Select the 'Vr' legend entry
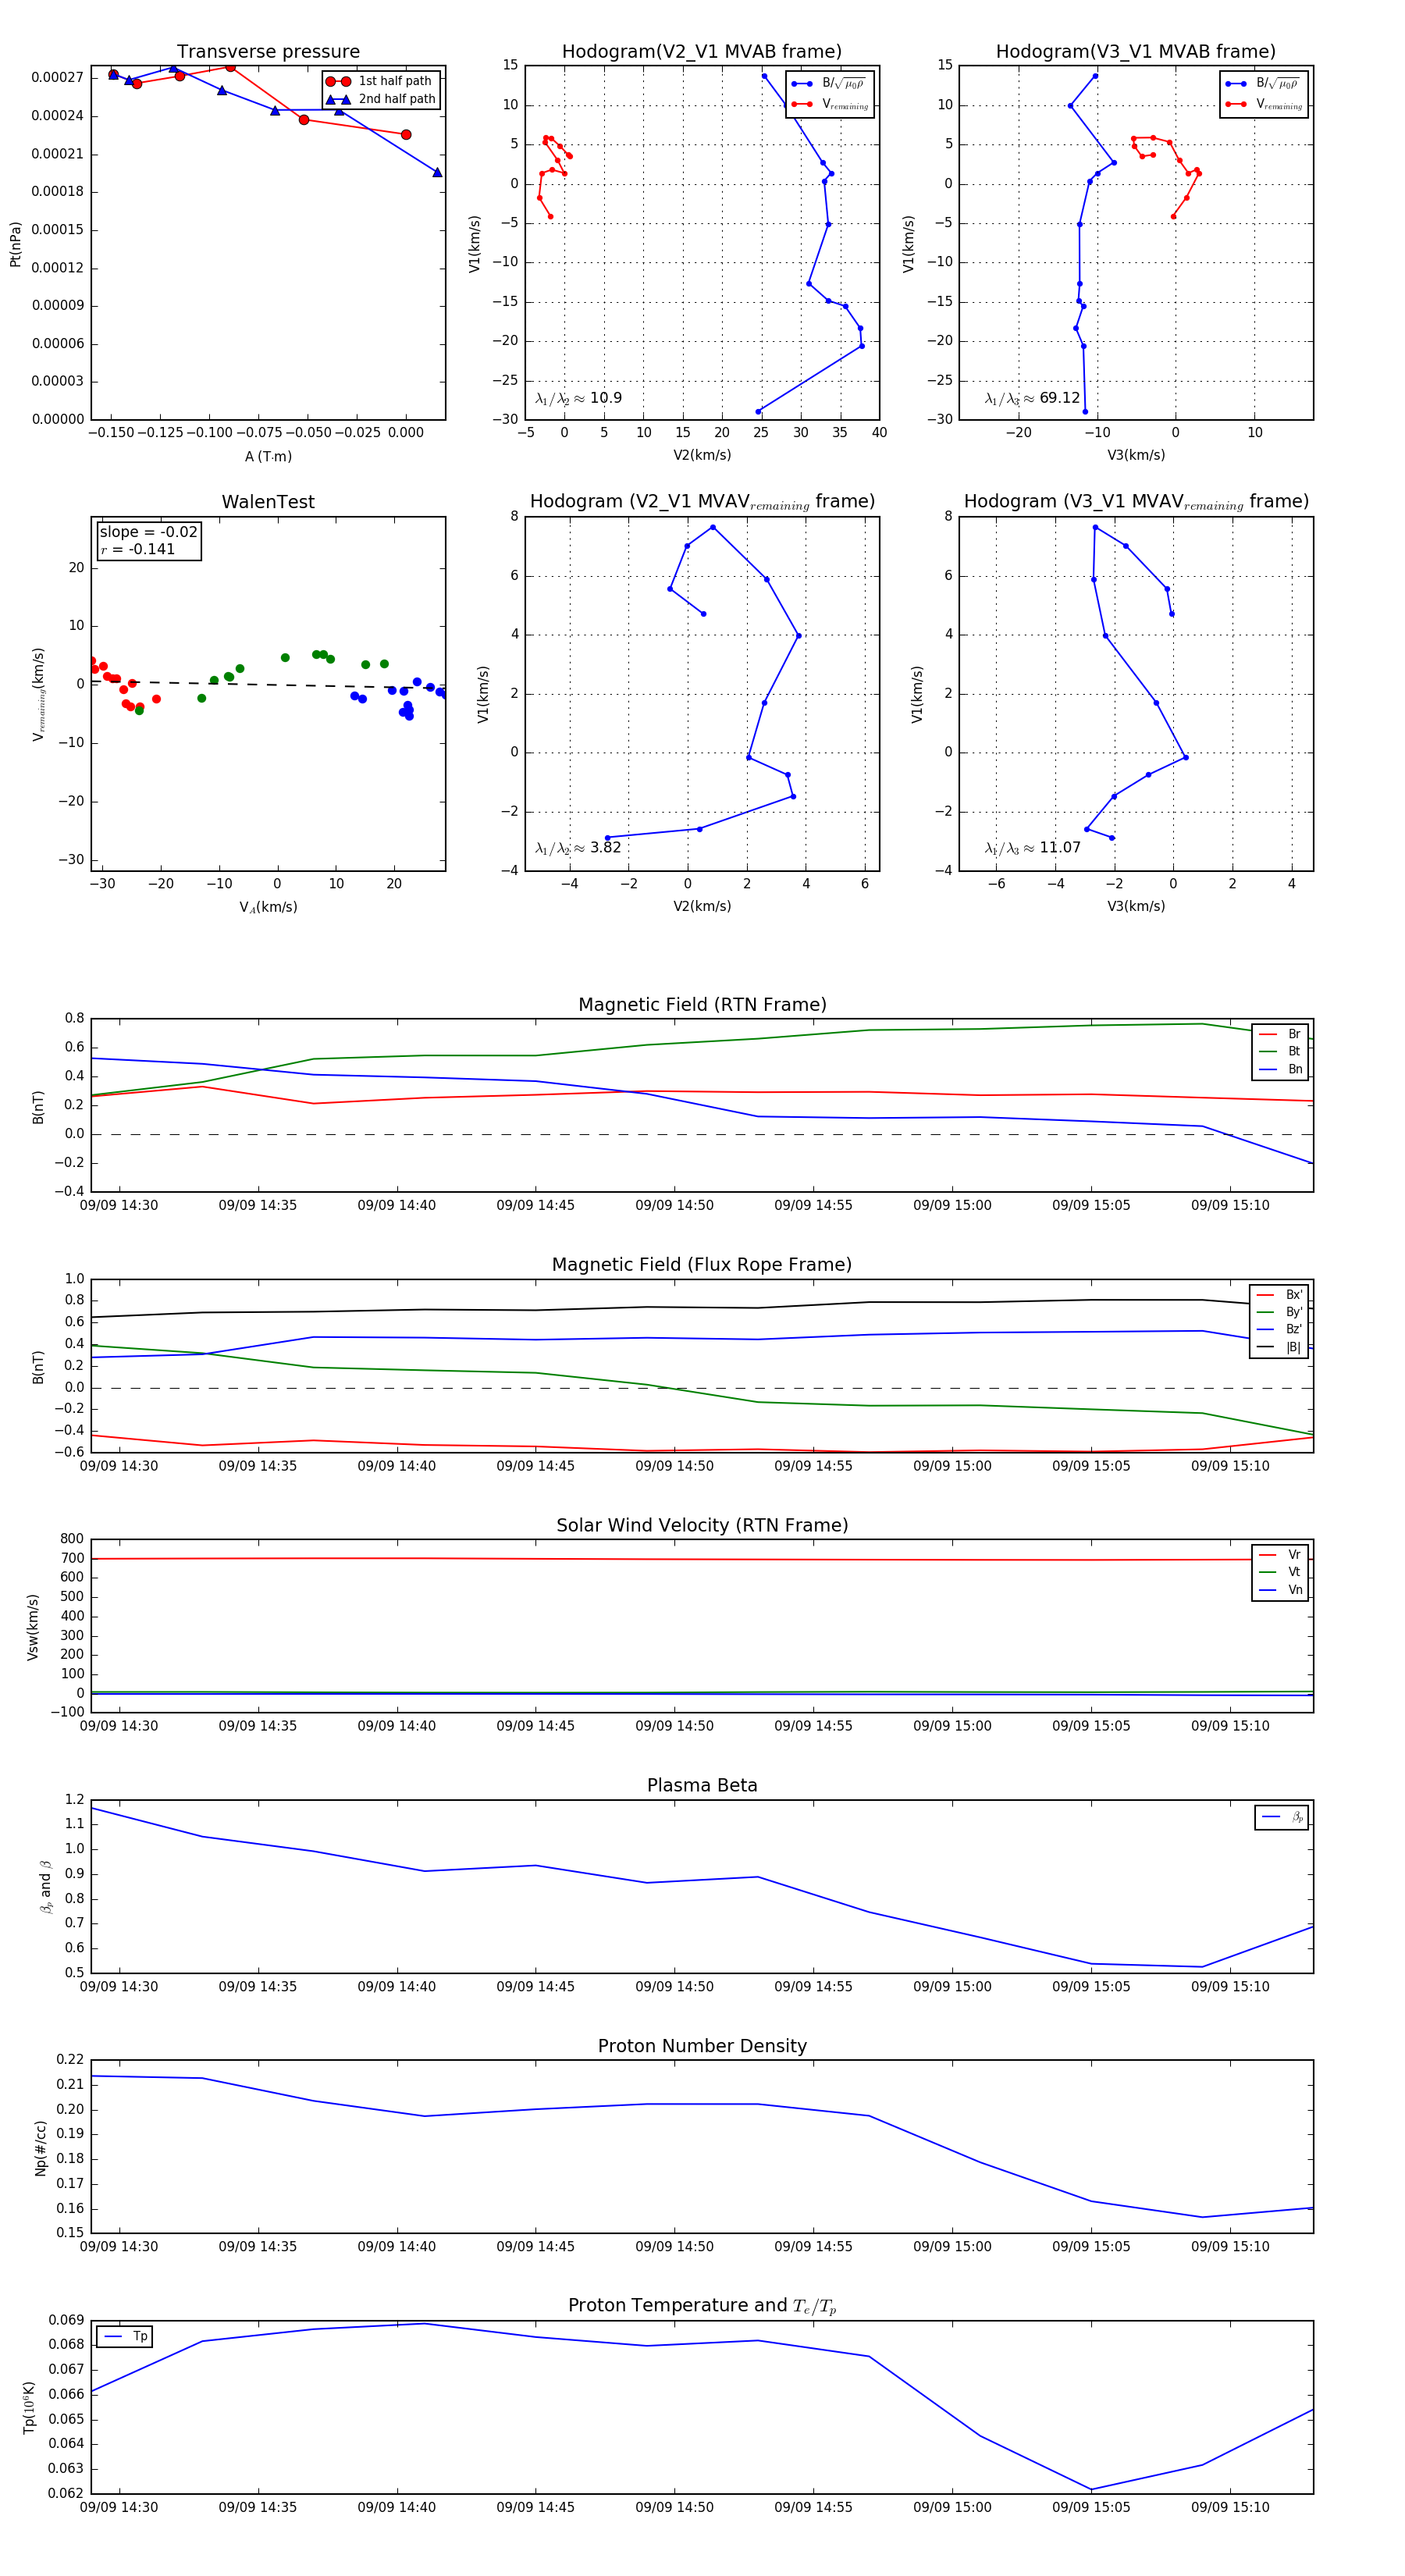Screen dimensions: 1405x2576 point(1280,1554)
